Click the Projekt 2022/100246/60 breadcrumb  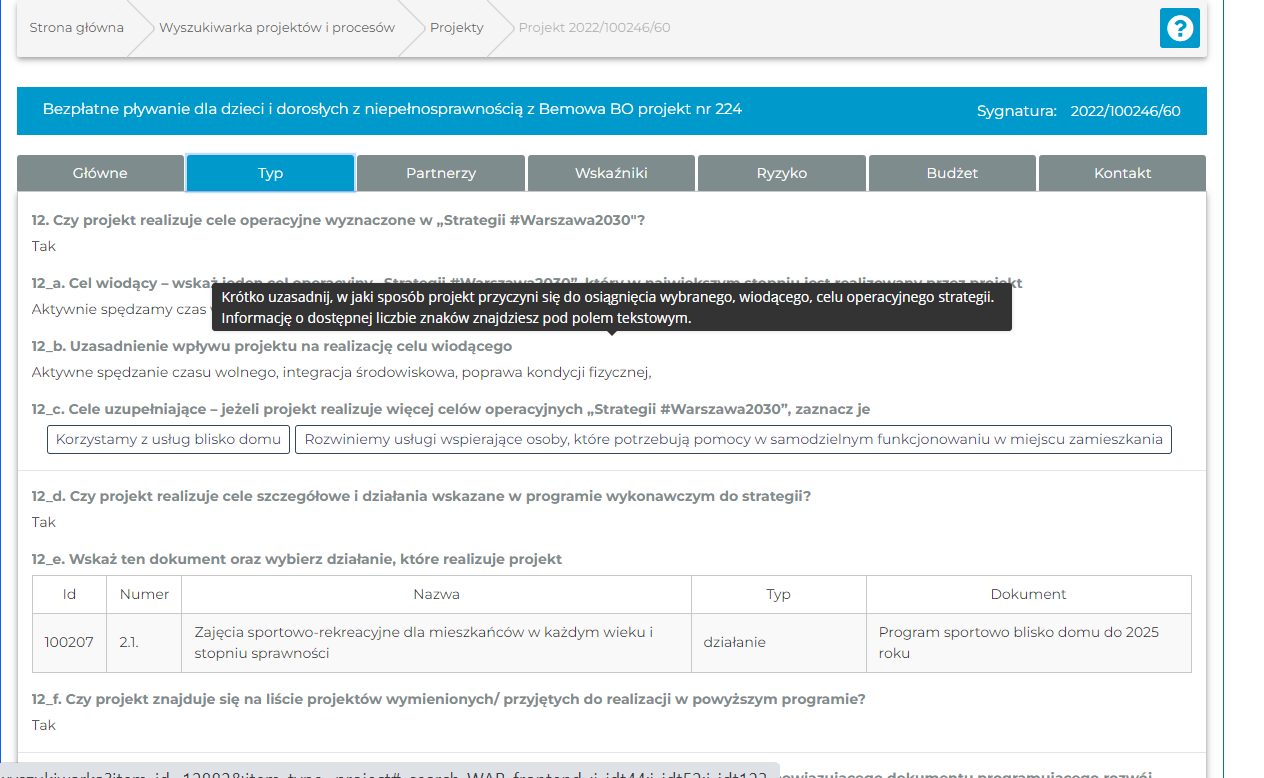[594, 28]
